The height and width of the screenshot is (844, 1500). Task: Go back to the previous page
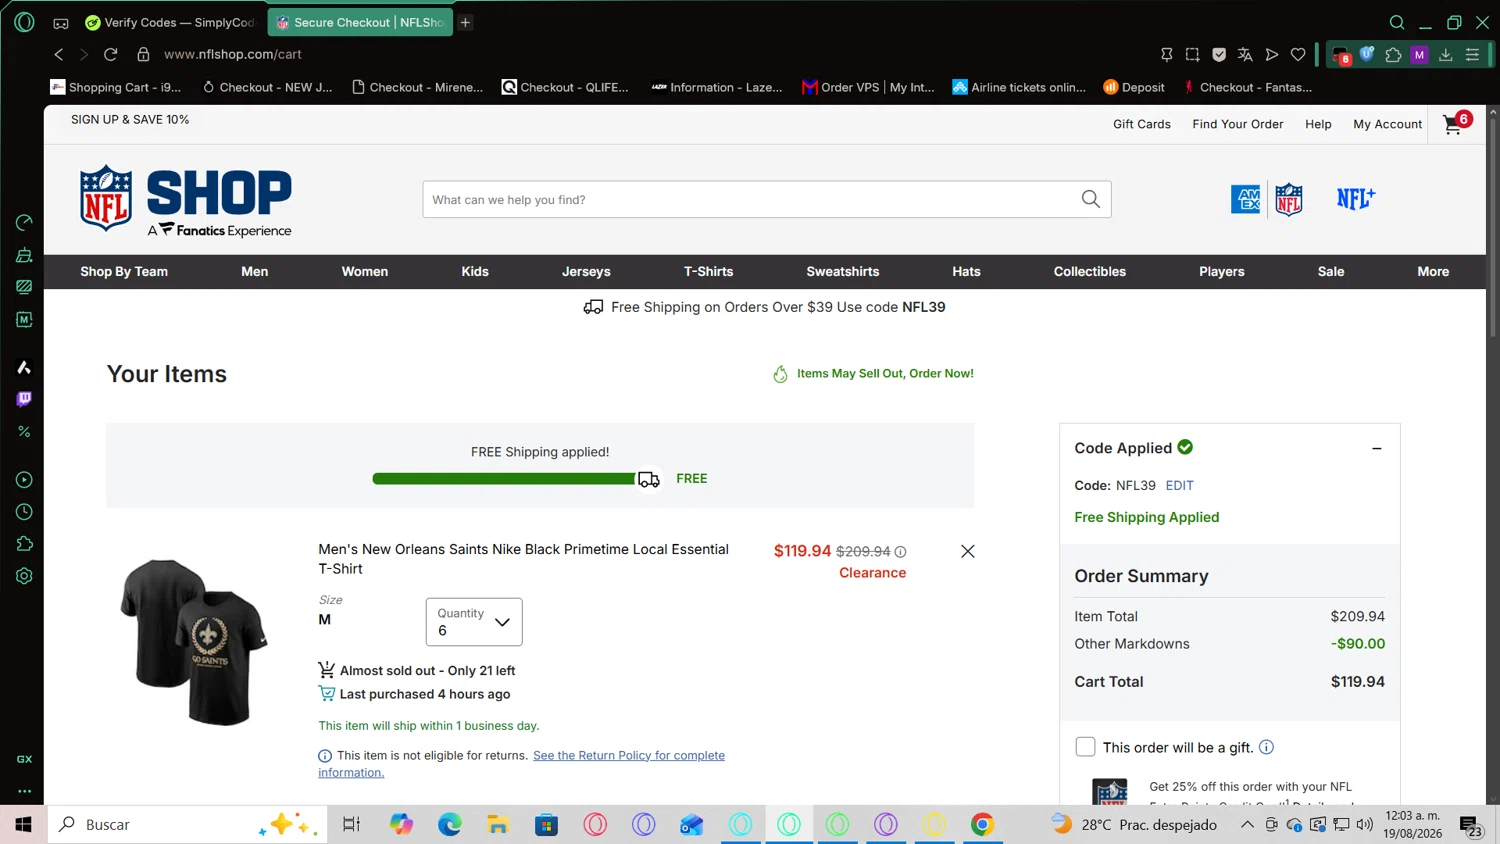pos(59,55)
